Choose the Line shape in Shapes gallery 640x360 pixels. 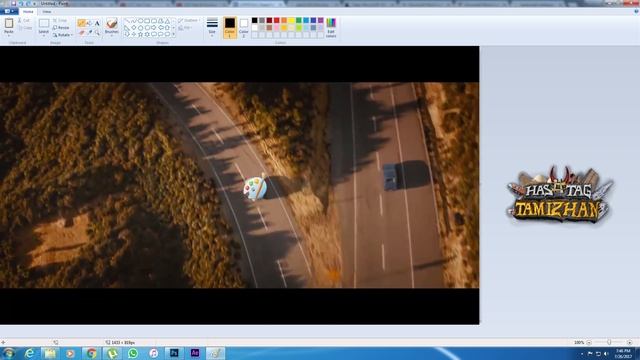click(127, 21)
